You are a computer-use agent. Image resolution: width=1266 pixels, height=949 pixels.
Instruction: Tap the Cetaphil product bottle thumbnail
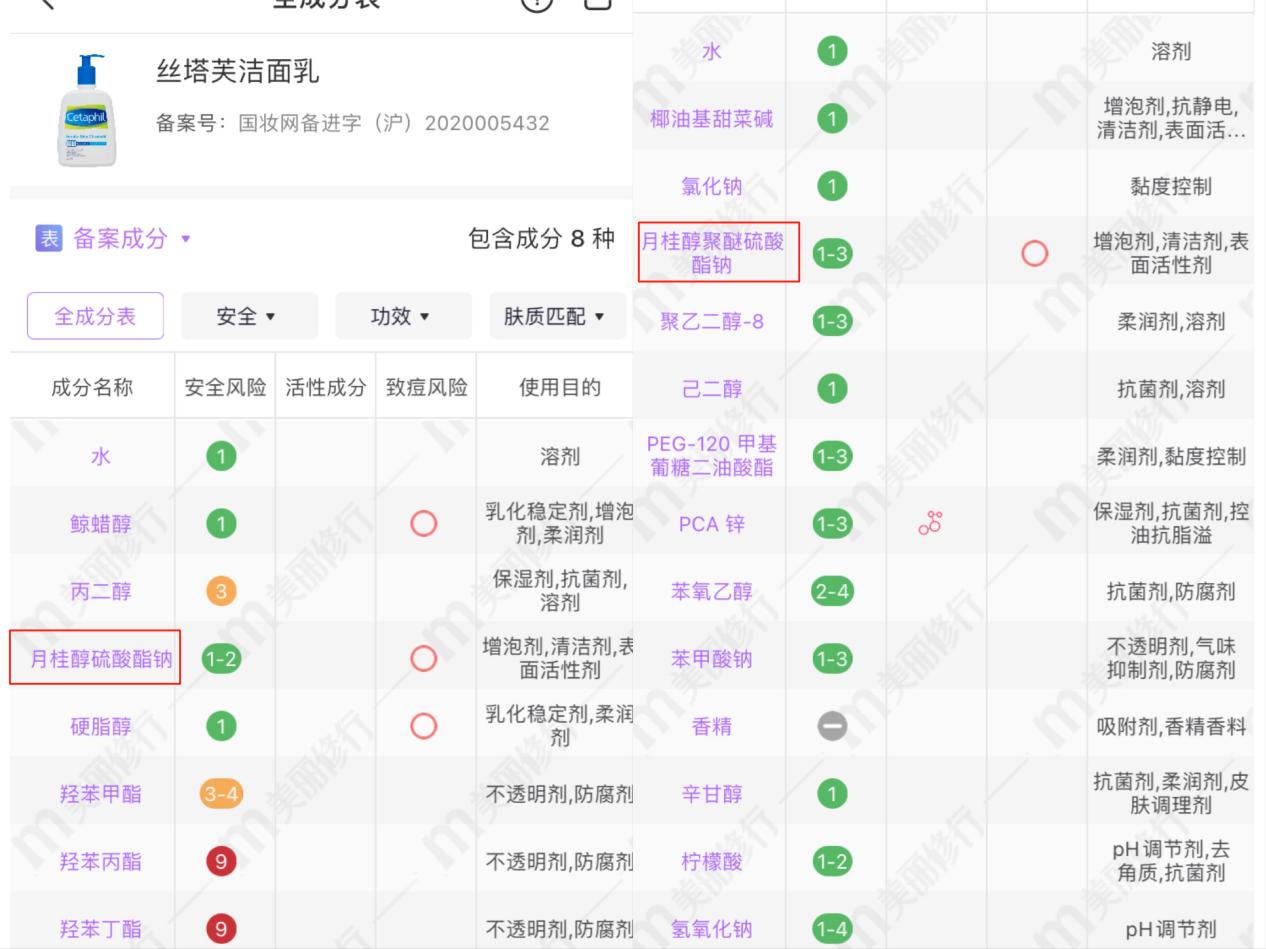click(x=85, y=110)
